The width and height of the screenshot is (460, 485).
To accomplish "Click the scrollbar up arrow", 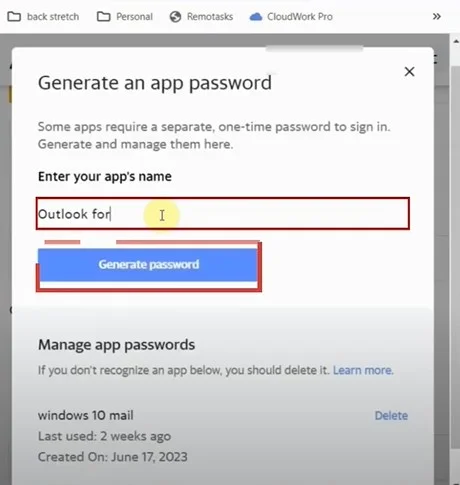I will [456, 41].
